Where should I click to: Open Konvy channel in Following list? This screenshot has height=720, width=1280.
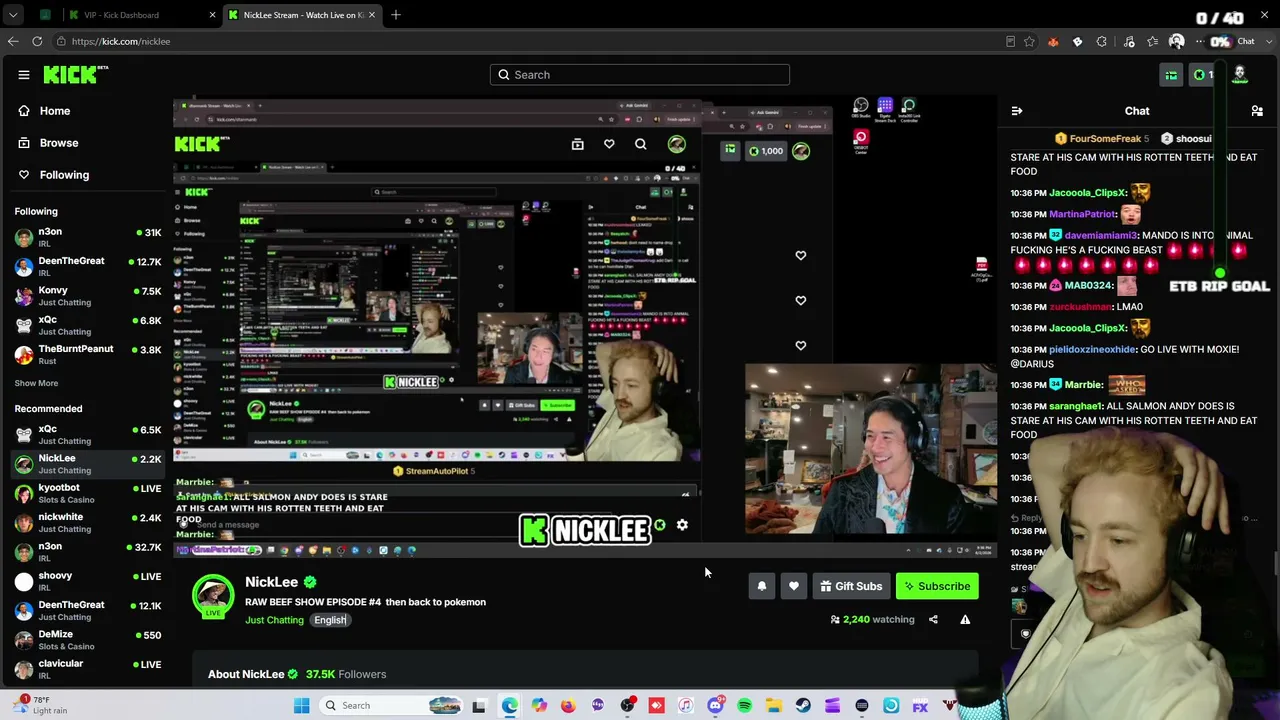pos(88,296)
